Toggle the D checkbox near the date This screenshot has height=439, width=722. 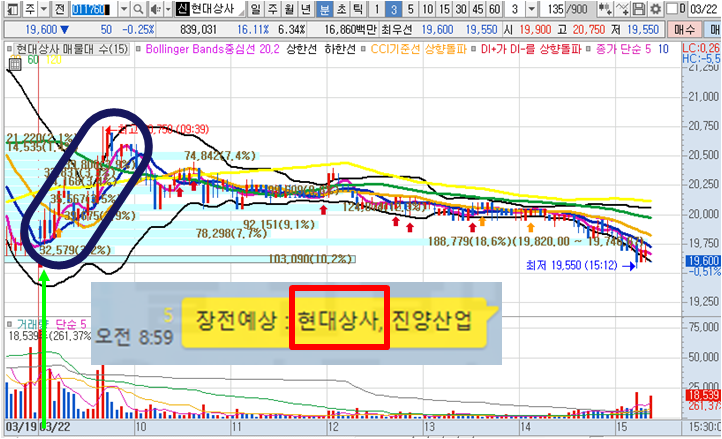point(673,9)
